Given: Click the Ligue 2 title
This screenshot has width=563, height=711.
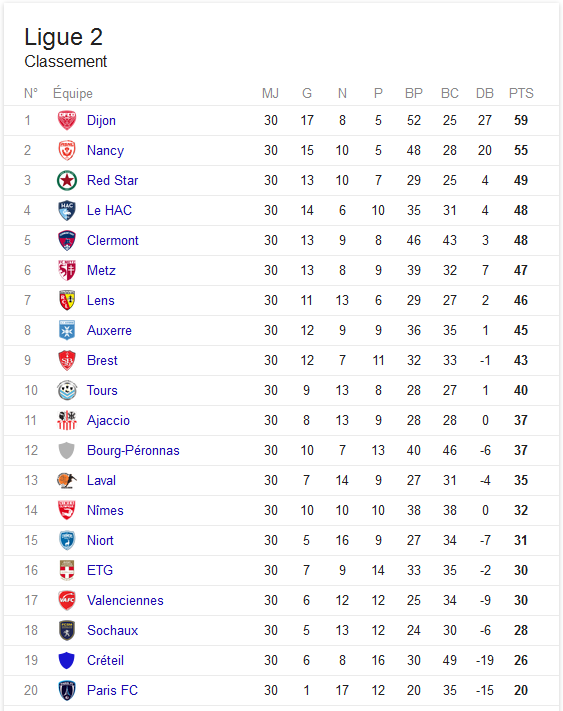Looking at the screenshot, I should (63, 37).
